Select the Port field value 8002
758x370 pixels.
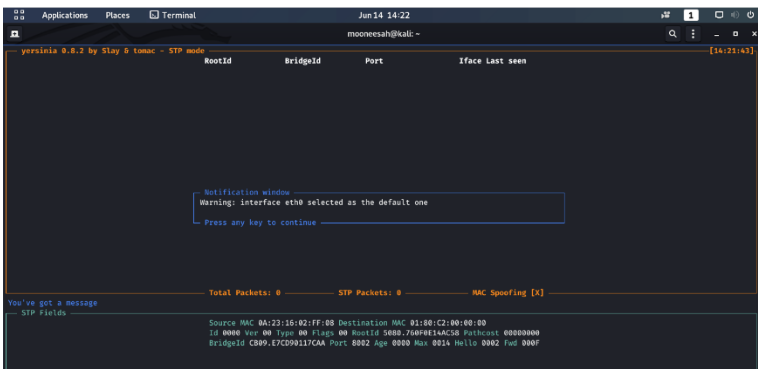[361, 343]
